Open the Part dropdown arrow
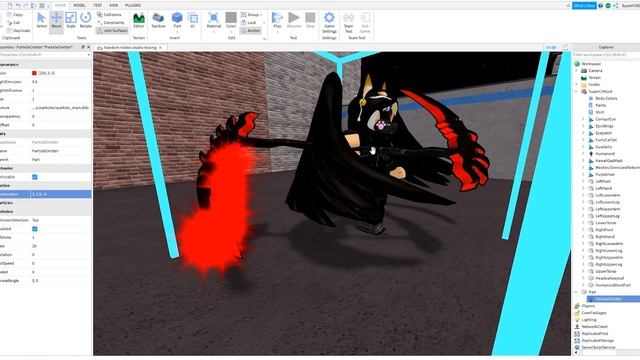Viewport: 640px width, 360px height. (177, 31)
